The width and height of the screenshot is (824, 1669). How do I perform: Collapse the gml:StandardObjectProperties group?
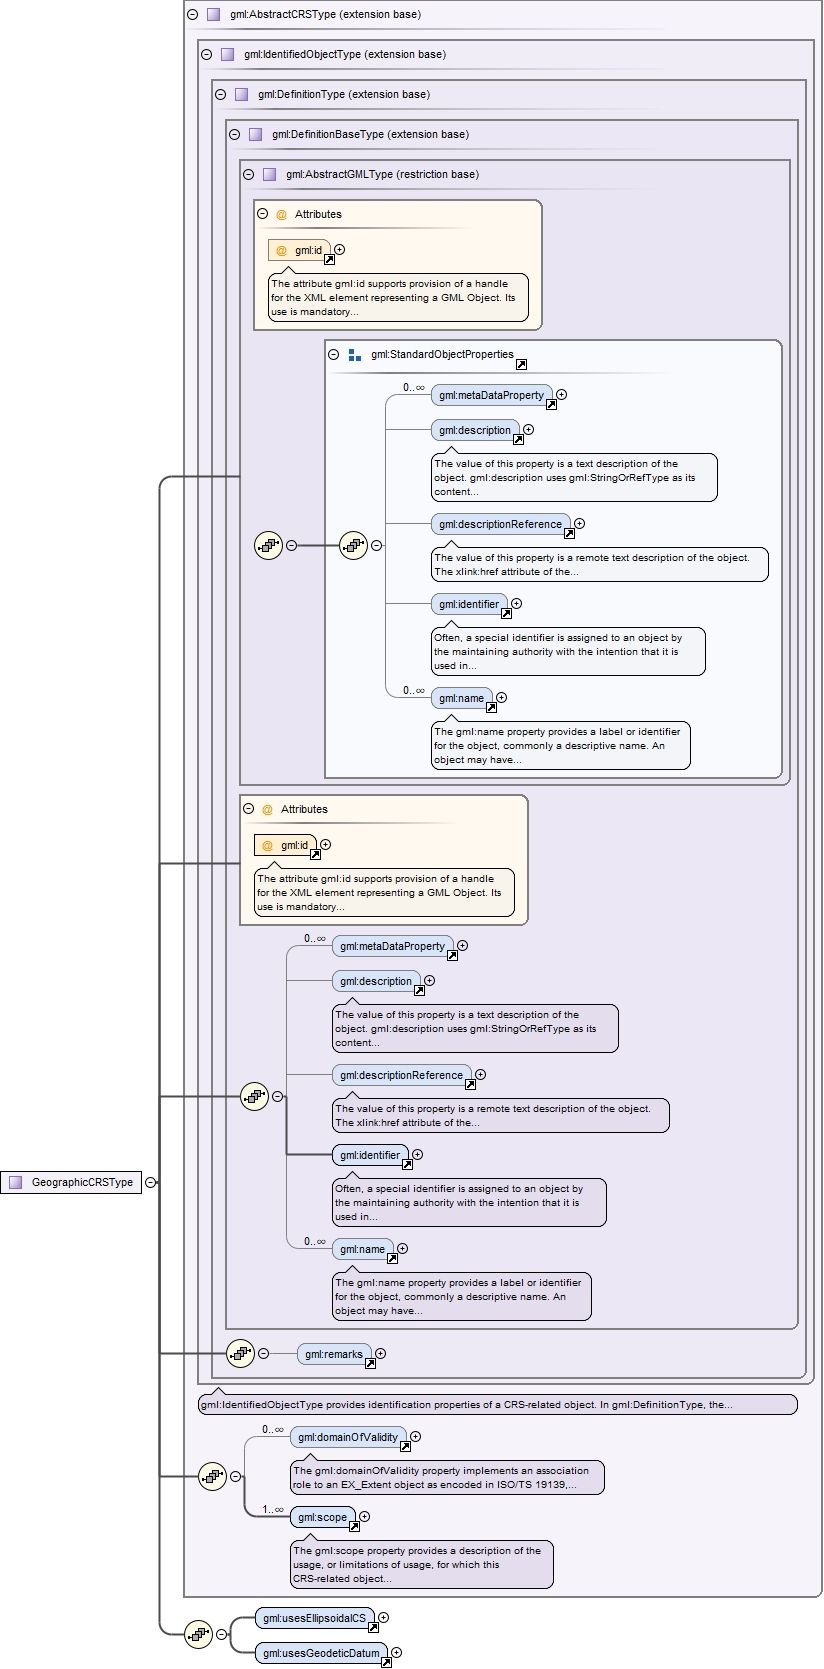coord(334,354)
